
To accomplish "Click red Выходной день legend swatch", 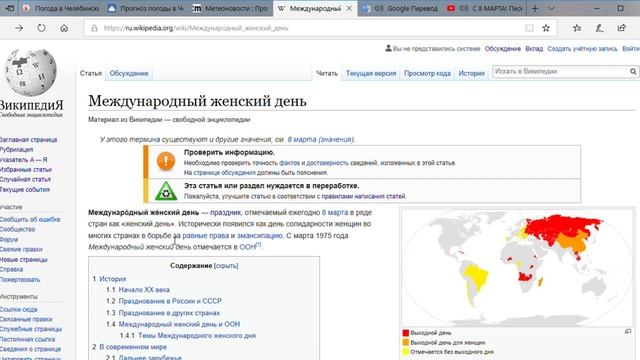I will pyautogui.click(x=406, y=333).
